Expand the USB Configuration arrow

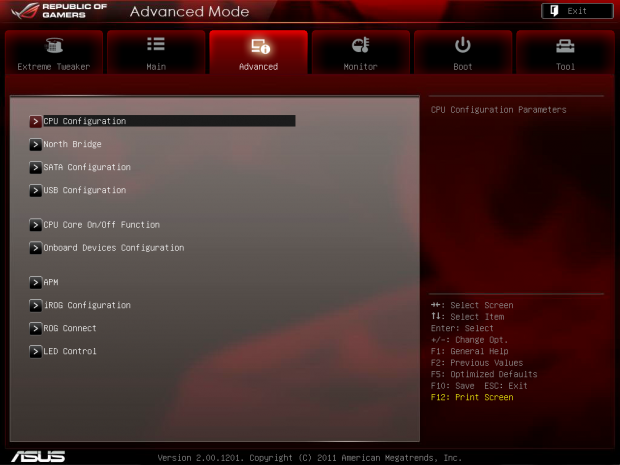pos(35,190)
